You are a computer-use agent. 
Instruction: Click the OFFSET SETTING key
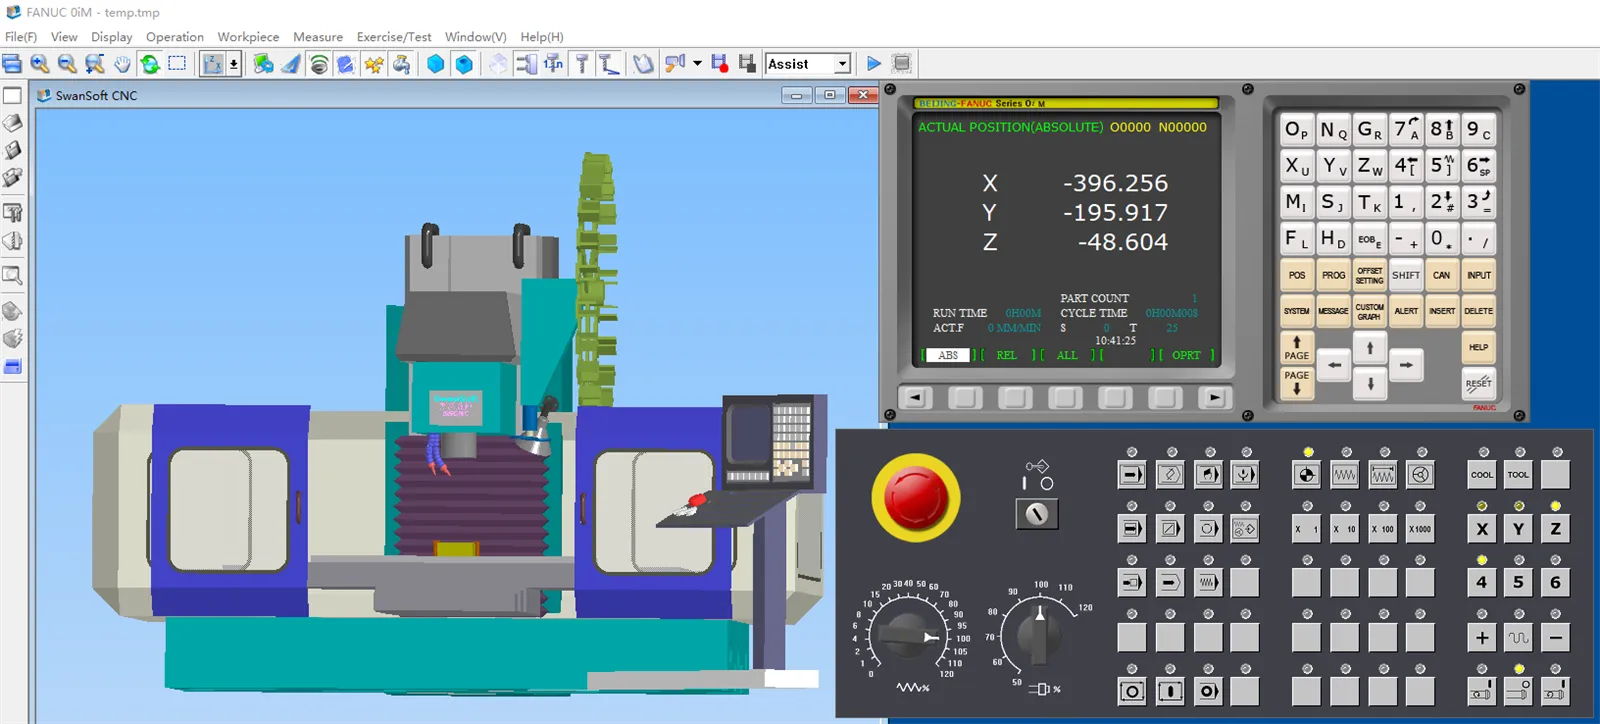(x=1370, y=275)
